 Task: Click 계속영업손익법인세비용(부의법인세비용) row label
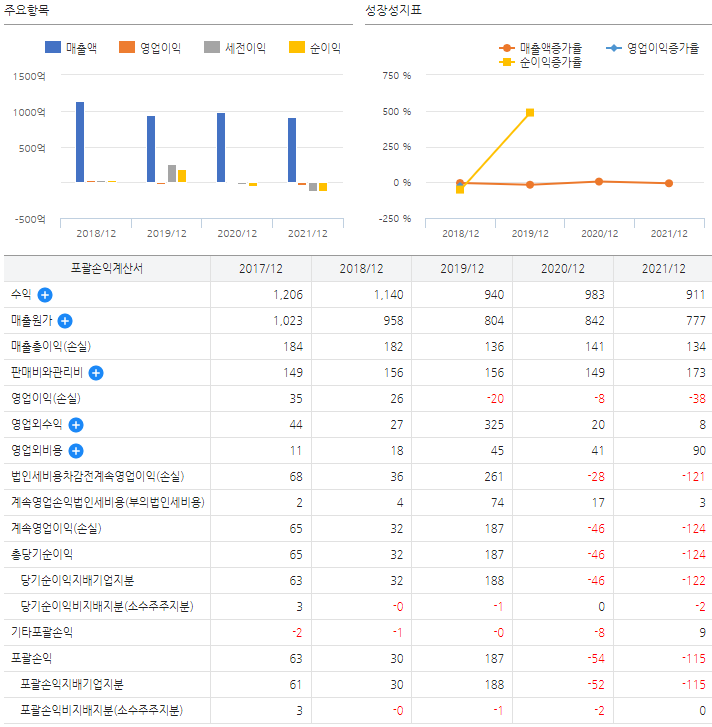coord(108,503)
